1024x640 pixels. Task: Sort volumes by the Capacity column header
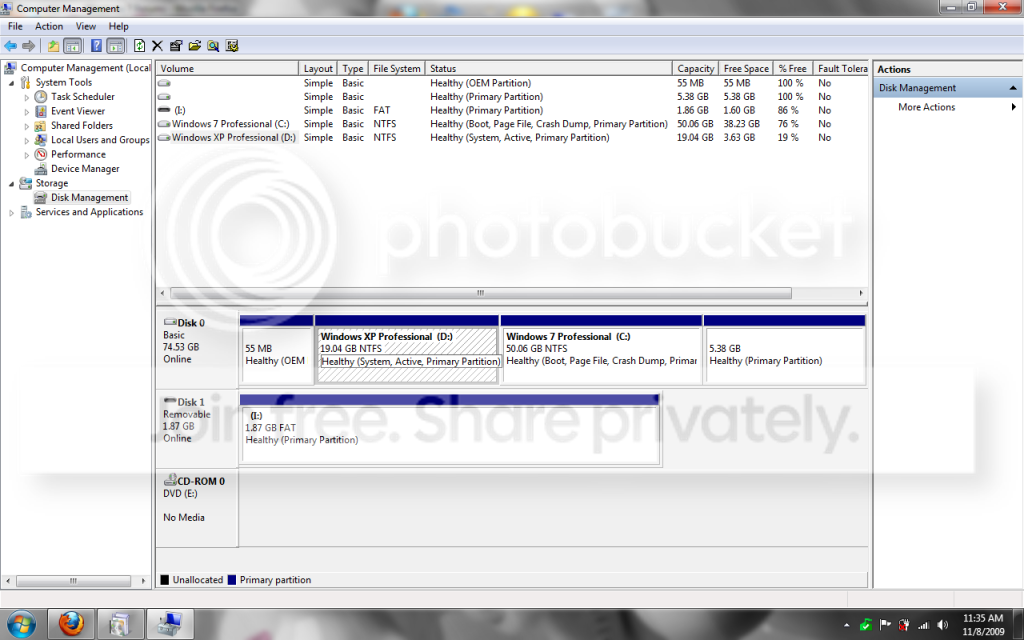[696, 69]
